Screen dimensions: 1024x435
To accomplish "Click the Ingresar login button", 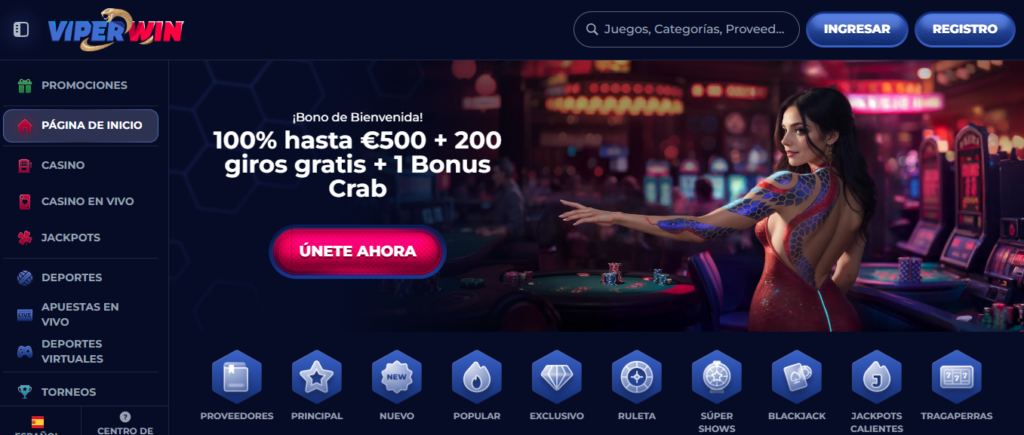I will pos(857,29).
